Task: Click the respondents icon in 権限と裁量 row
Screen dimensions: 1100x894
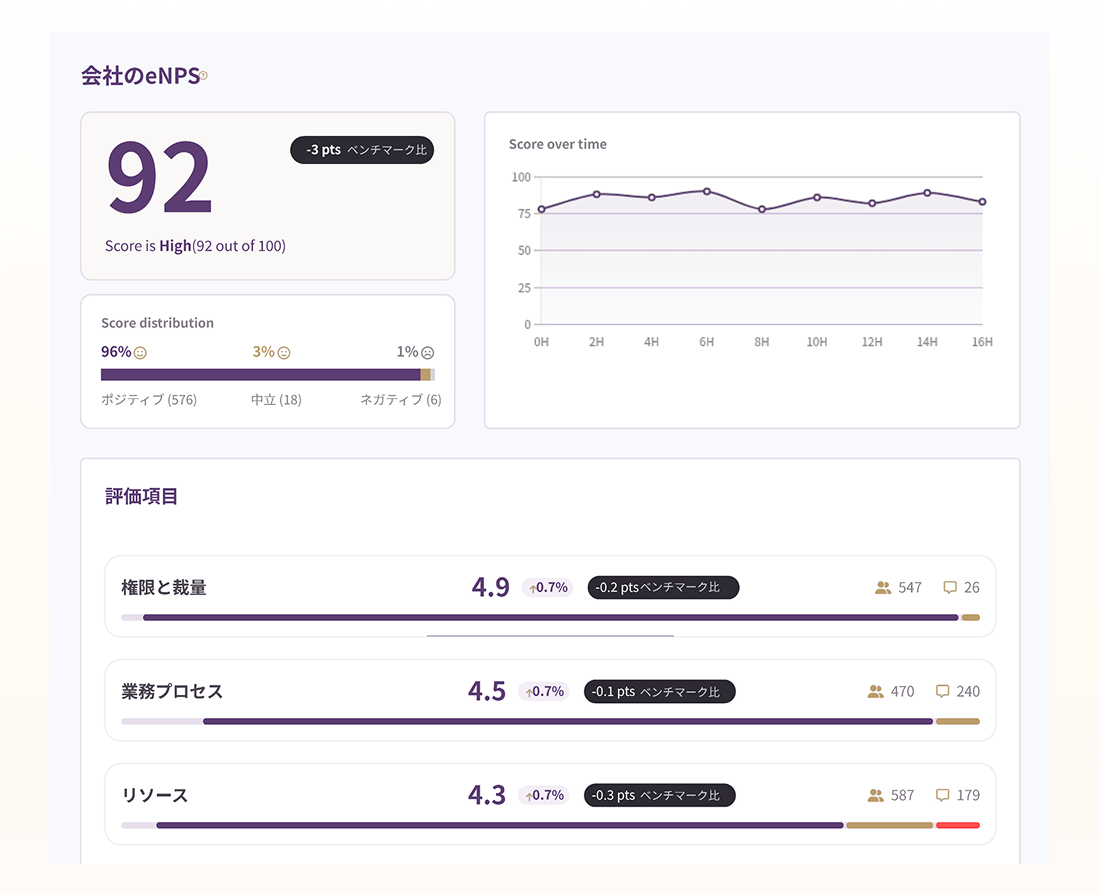Action: pos(883,587)
